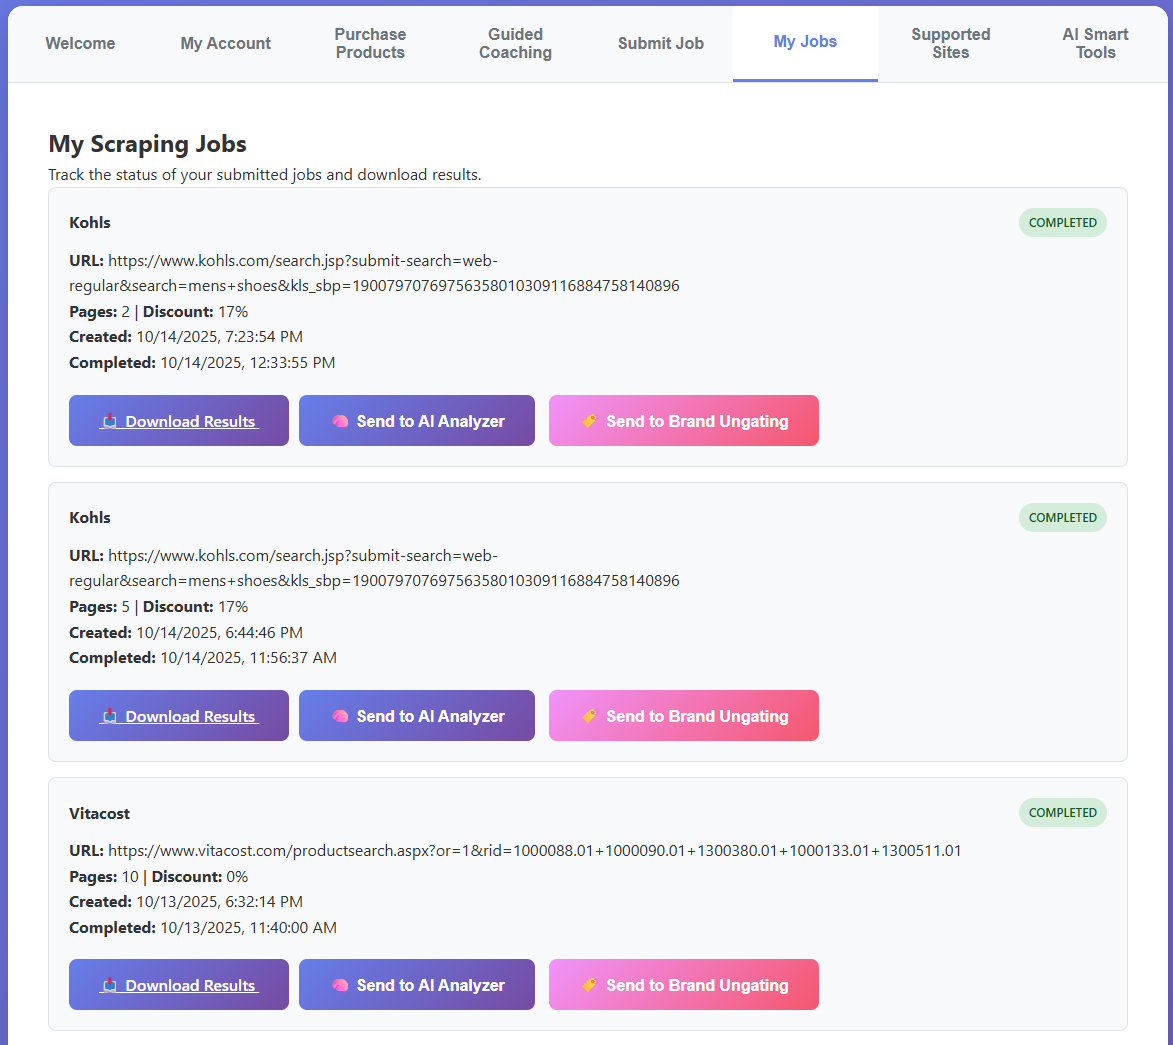The height and width of the screenshot is (1045, 1173).
Task: Switch to the Submit Job tab
Action: [x=660, y=43]
